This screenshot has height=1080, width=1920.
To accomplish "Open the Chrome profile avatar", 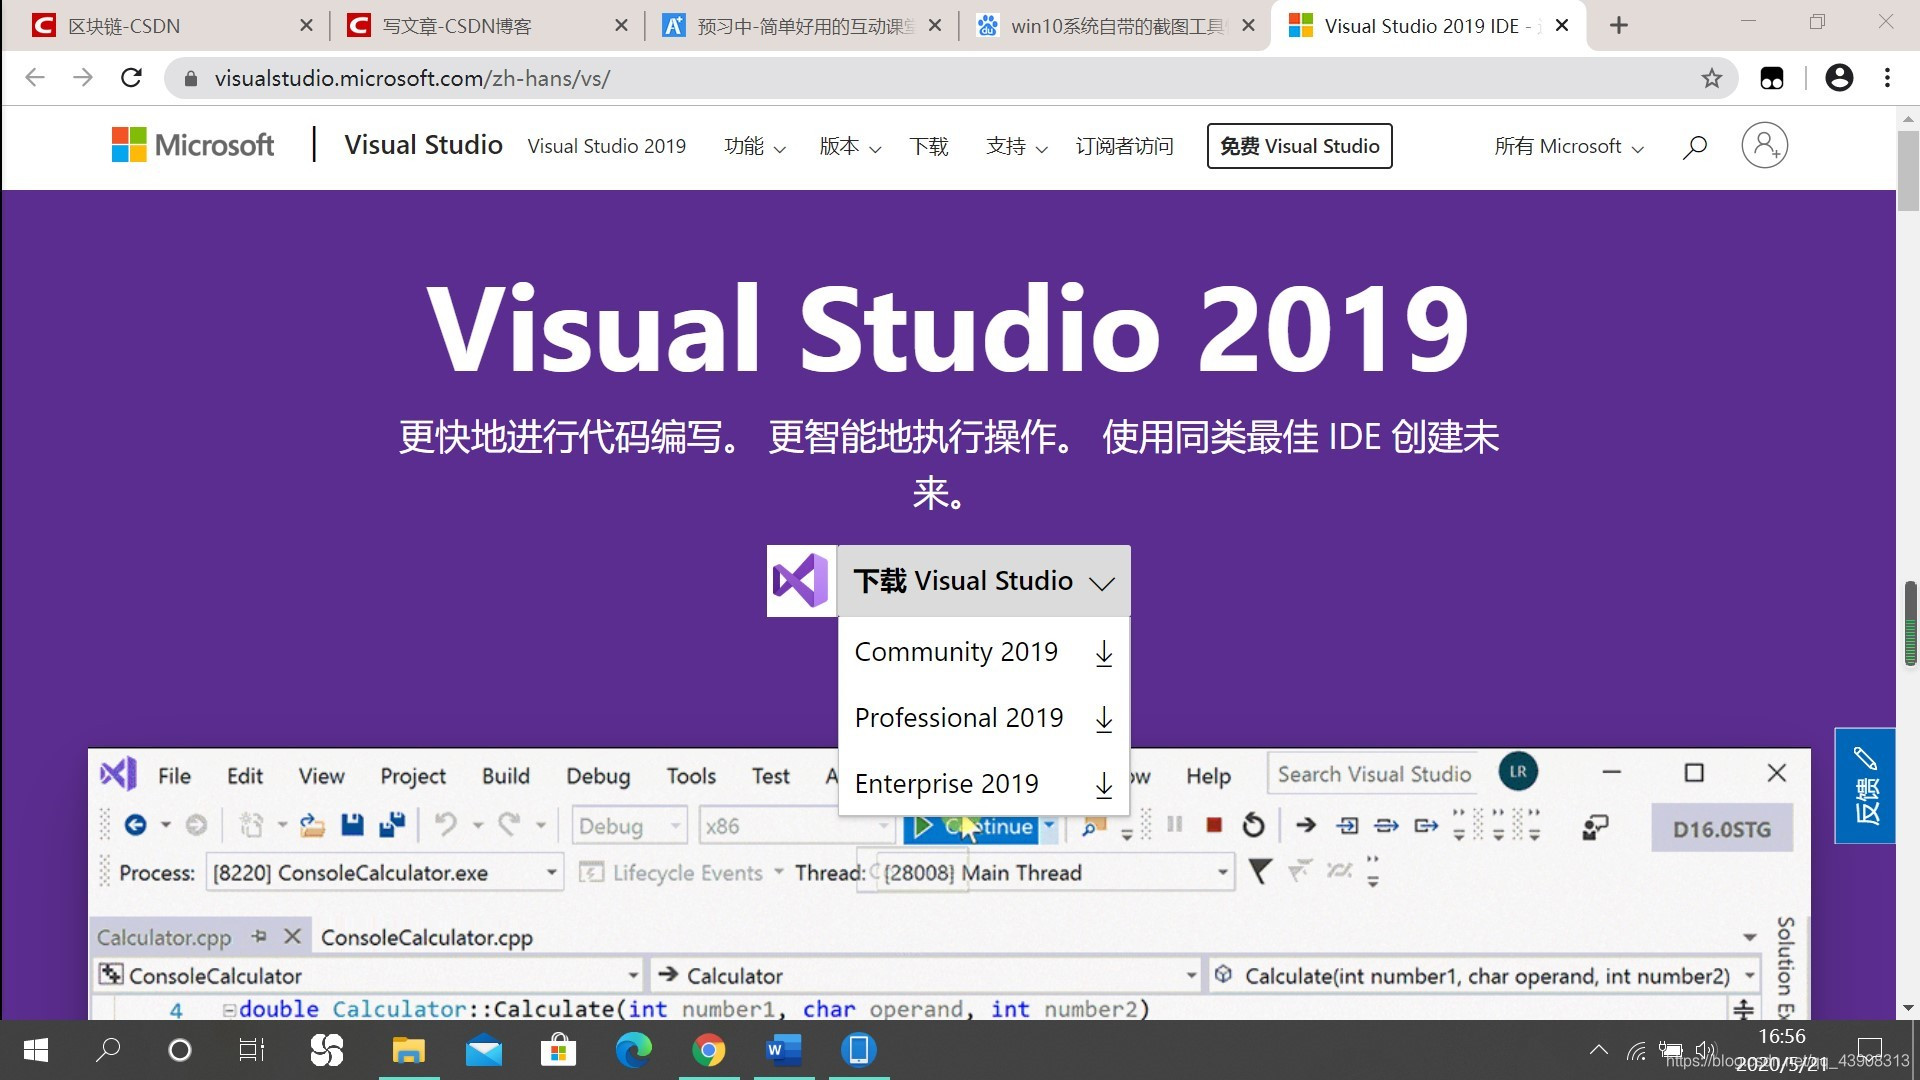I will [x=1838, y=78].
